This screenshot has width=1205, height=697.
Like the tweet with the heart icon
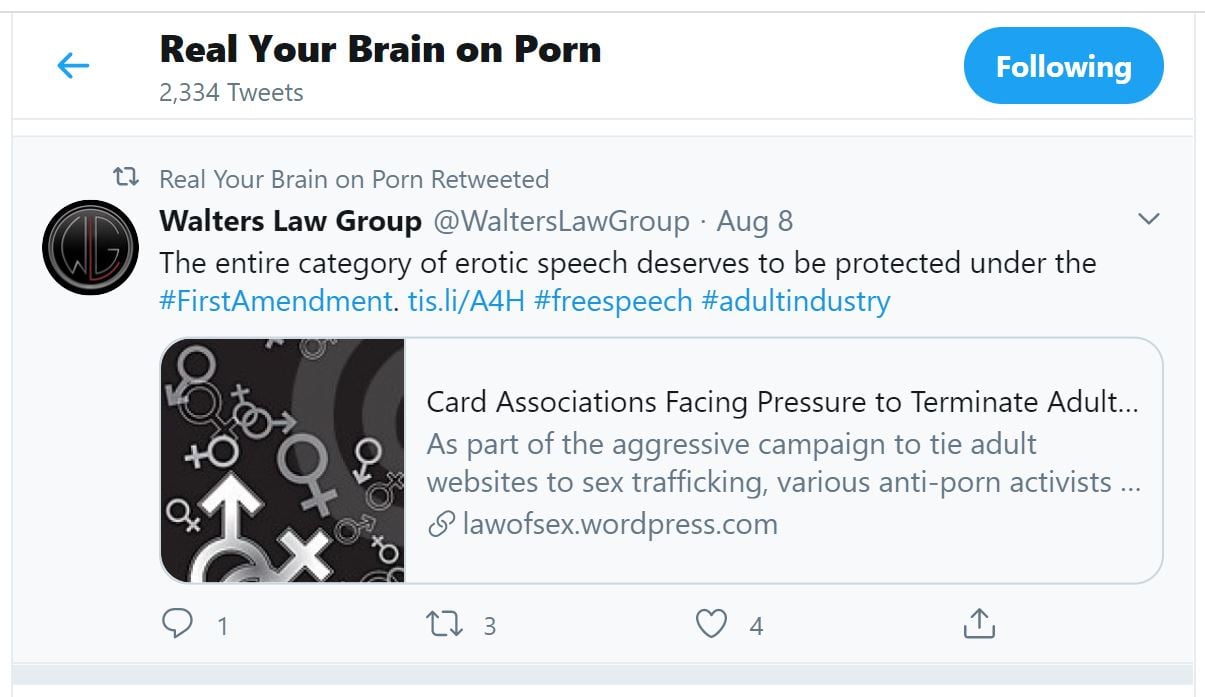click(x=711, y=625)
